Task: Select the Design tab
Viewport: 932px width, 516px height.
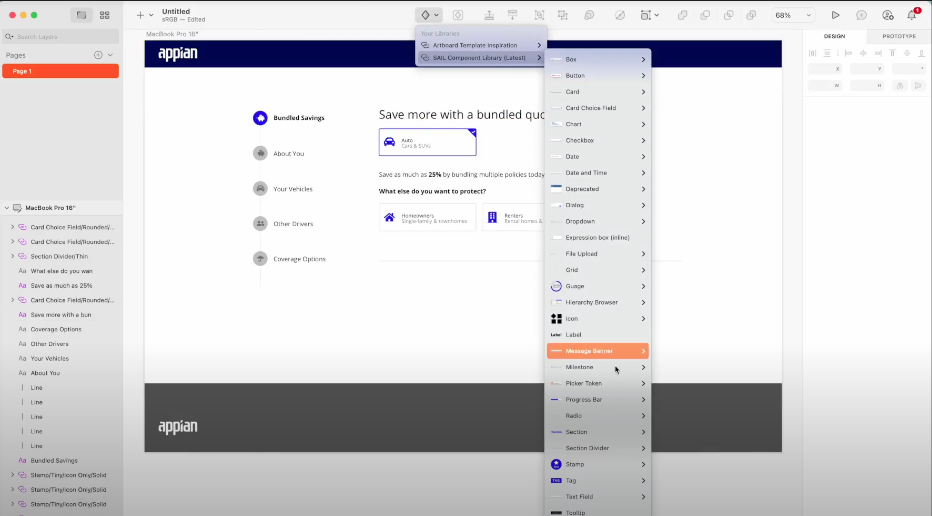Action: (x=834, y=36)
